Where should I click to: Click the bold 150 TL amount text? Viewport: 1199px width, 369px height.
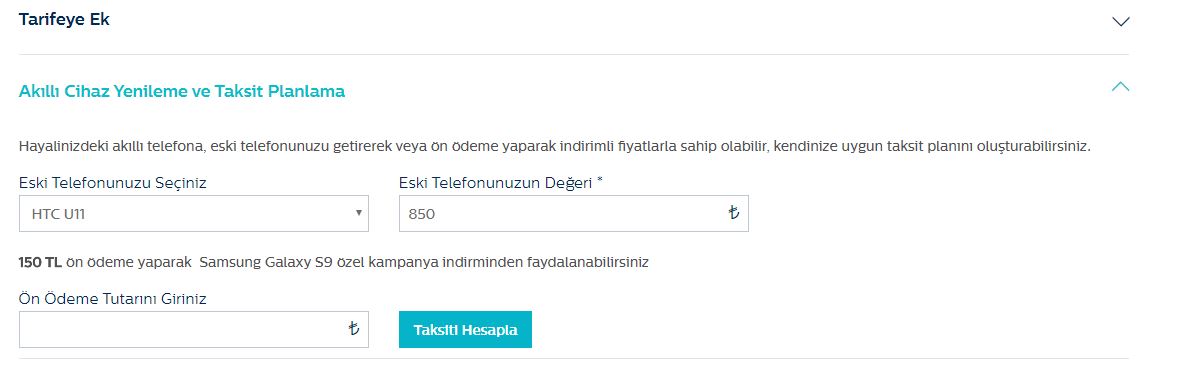(41, 262)
